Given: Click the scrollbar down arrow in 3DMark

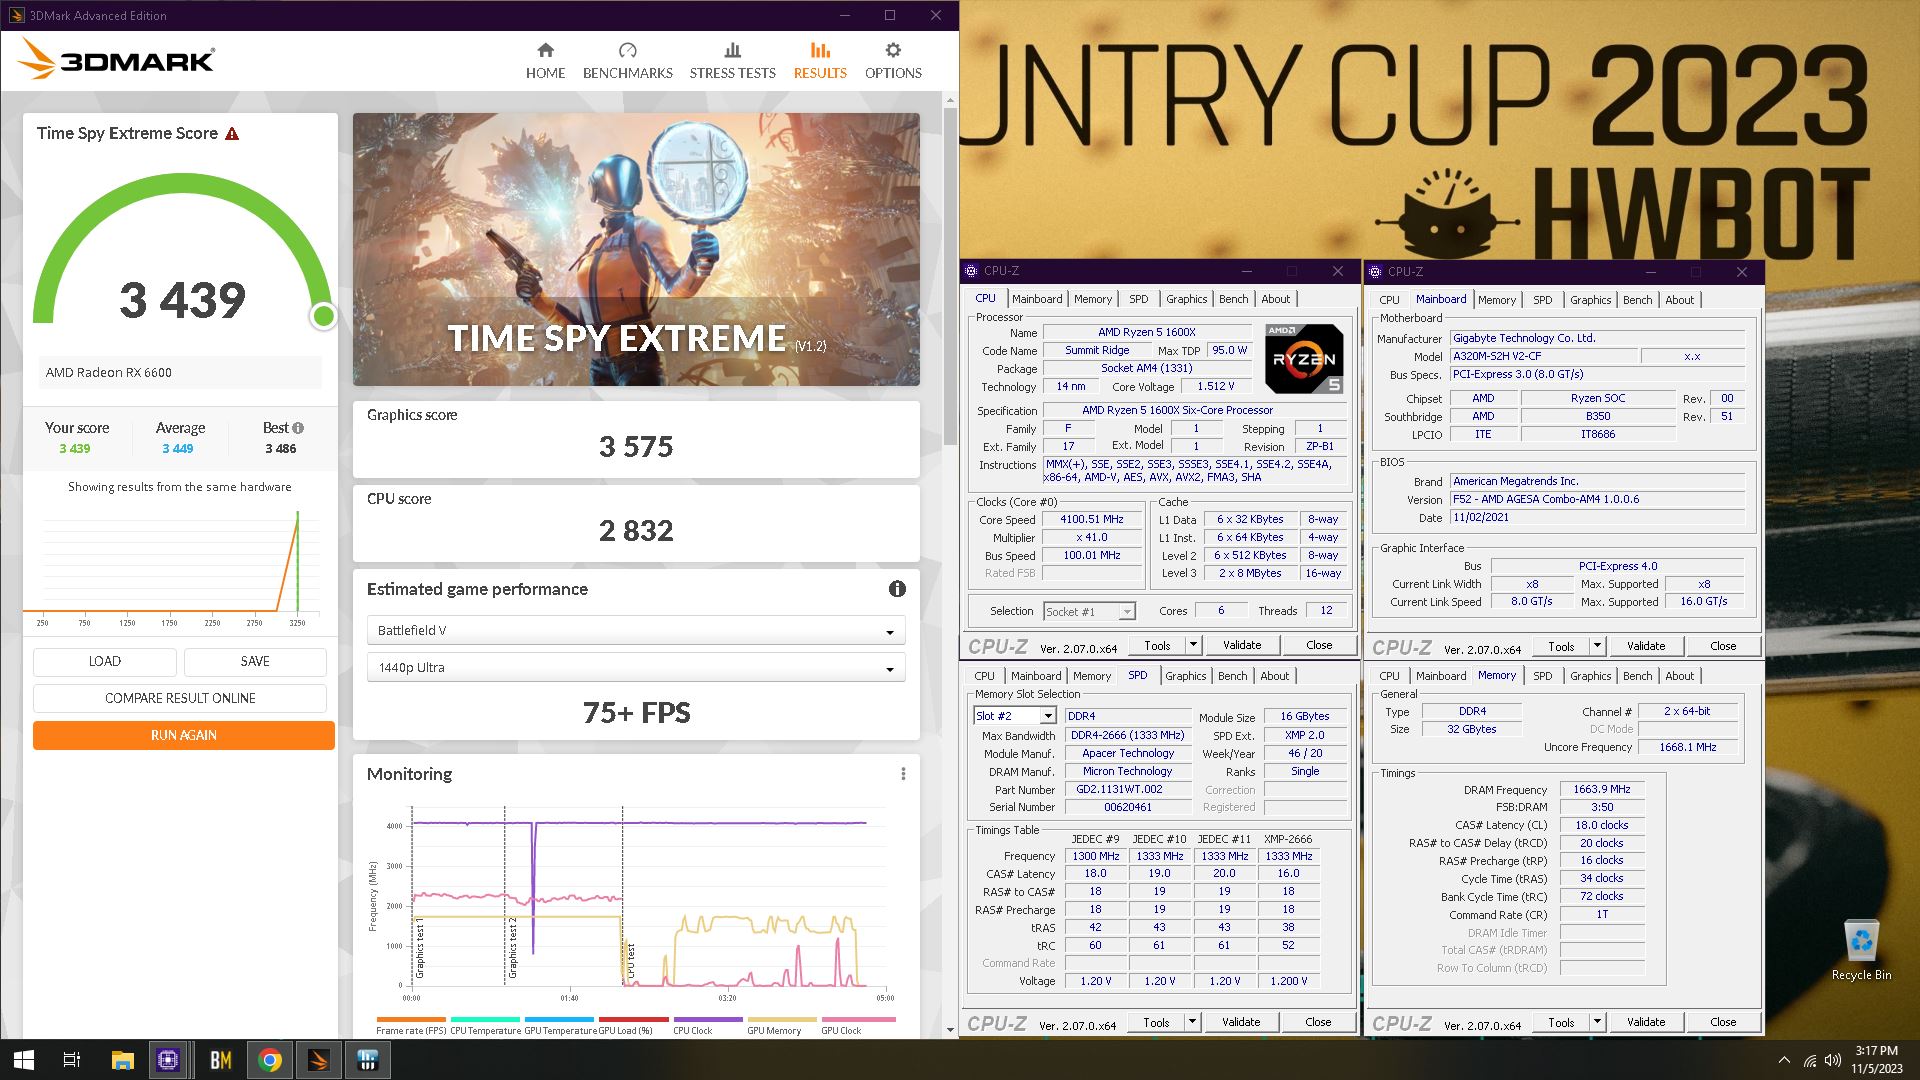Looking at the screenshot, I should pos(950,1029).
